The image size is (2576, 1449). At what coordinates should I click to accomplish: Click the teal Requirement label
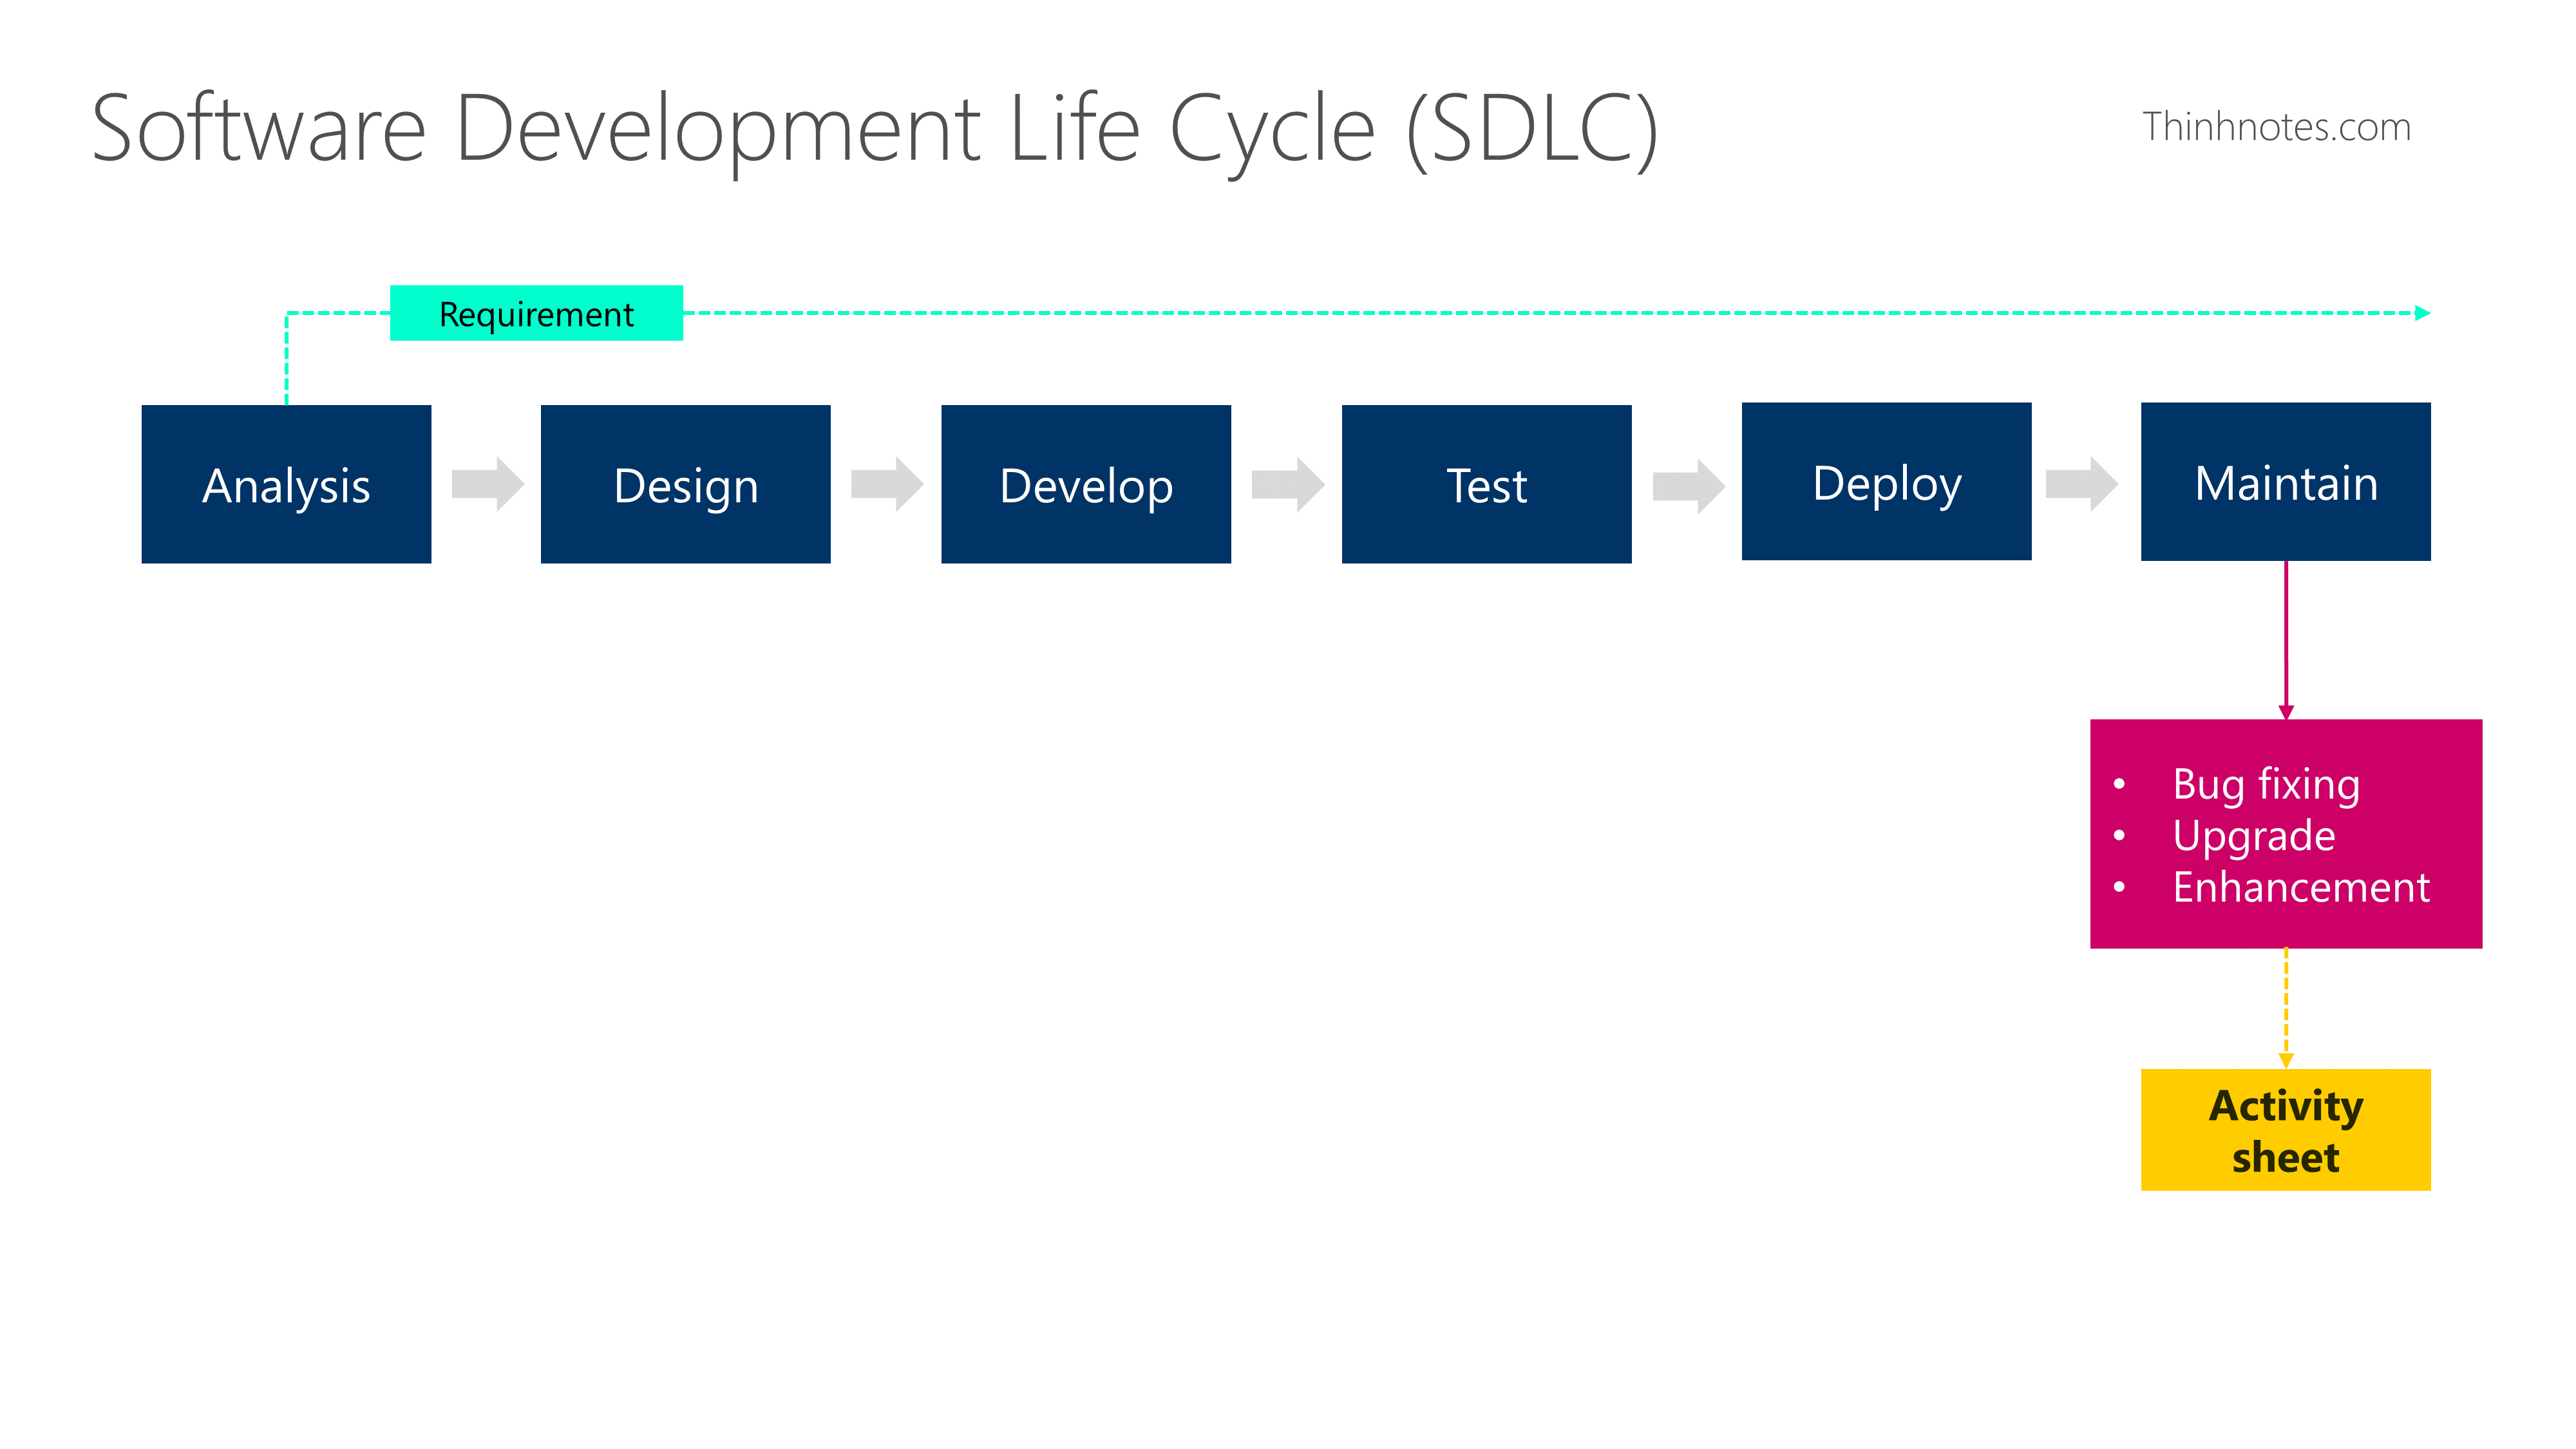click(536, 314)
